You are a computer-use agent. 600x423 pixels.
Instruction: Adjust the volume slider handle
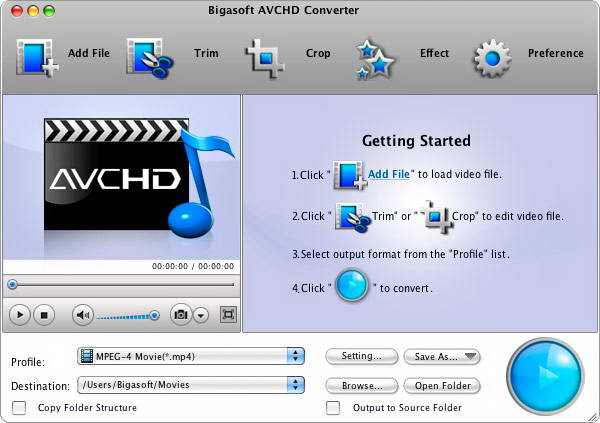154,315
